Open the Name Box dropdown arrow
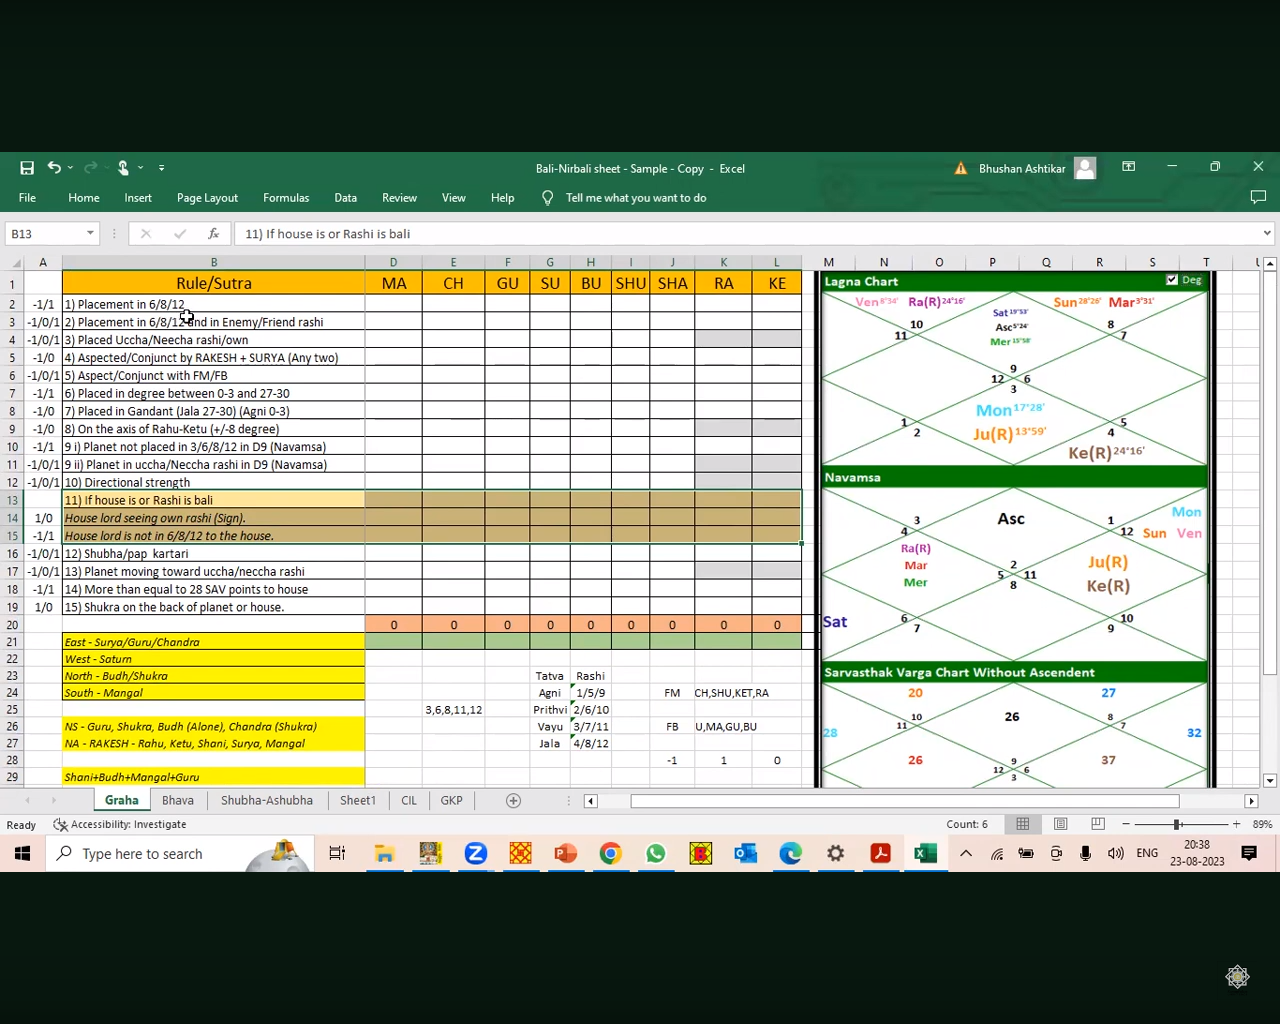The height and width of the screenshot is (1024, 1280). click(90, 234)
